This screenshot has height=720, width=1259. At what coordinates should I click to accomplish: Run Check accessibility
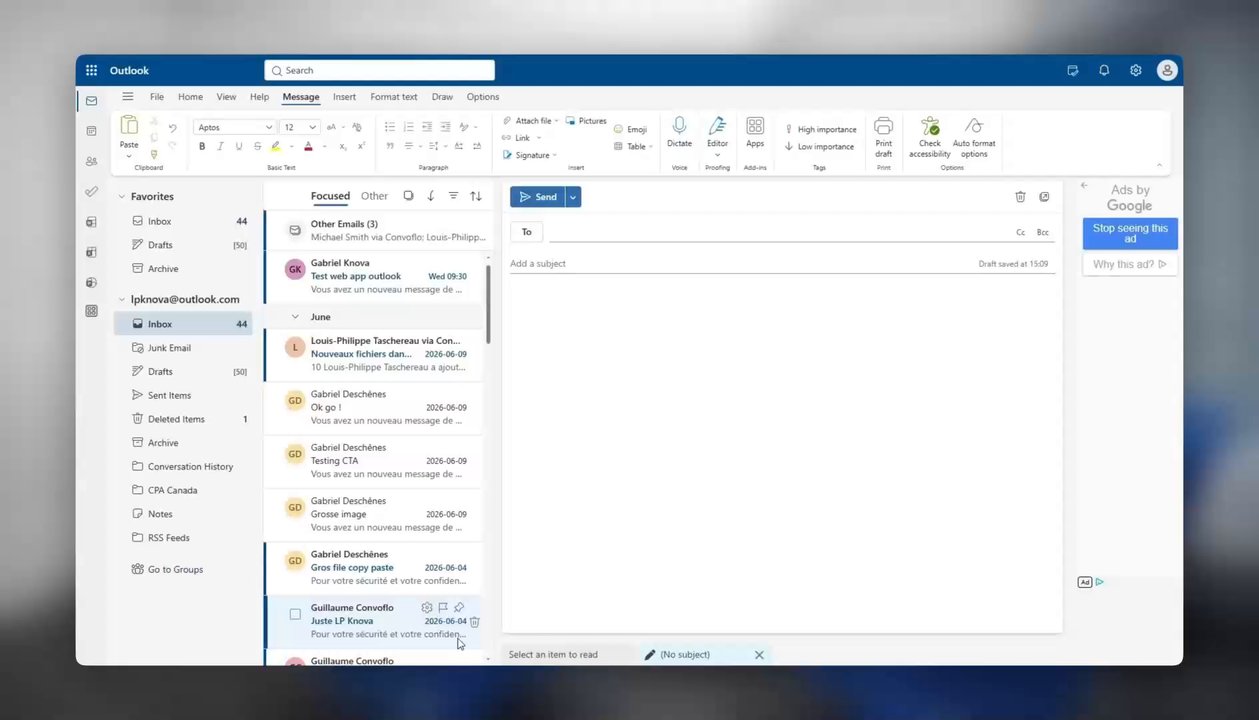[x=930, y=137]
